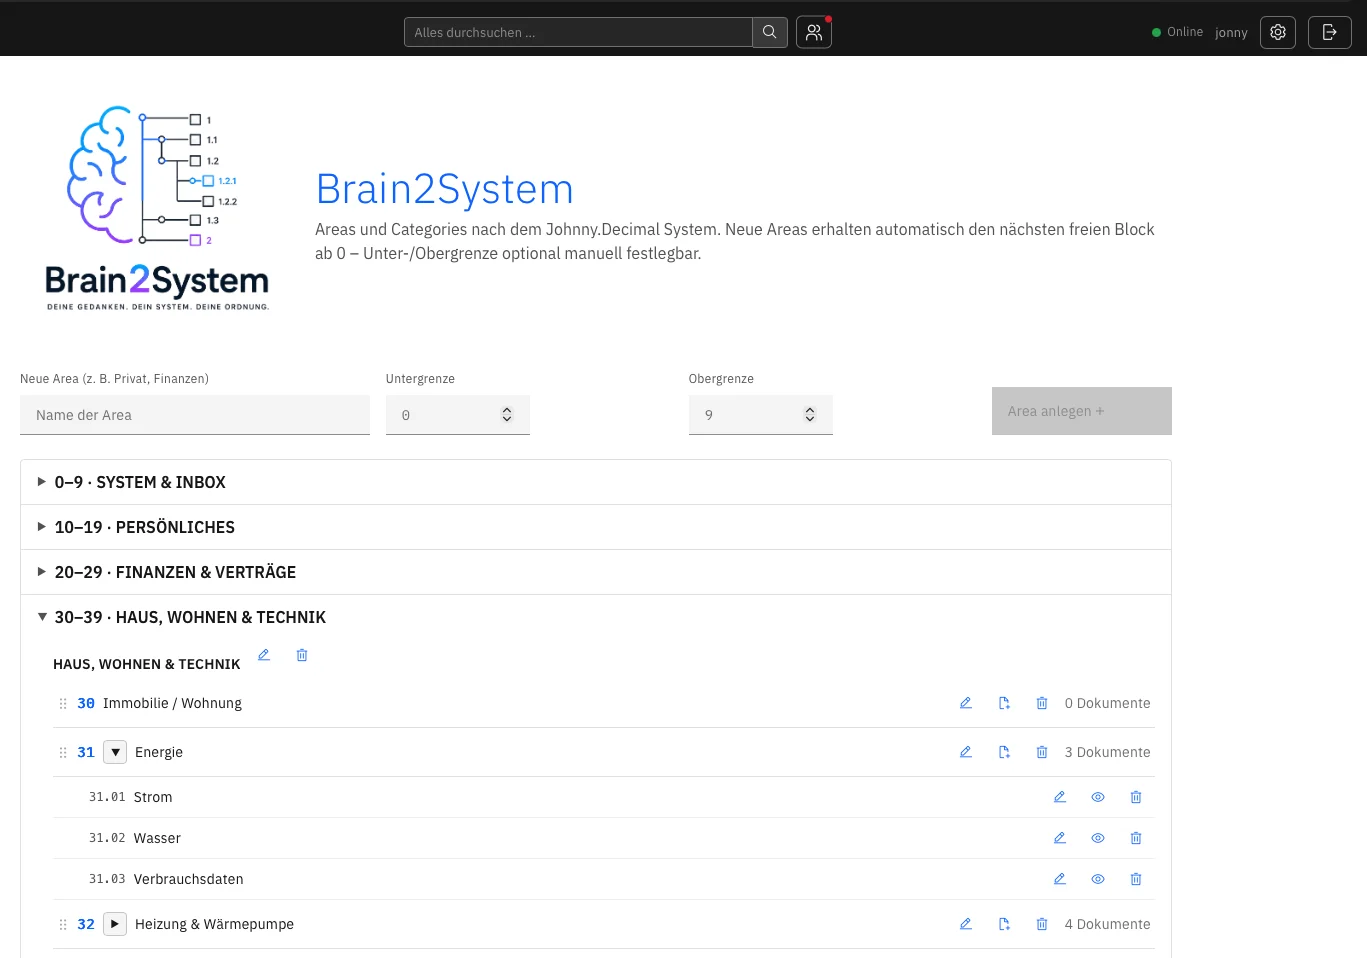Open settings gear icon
The height and width of the screenshot is (958, 1367).
[1278, 32]
